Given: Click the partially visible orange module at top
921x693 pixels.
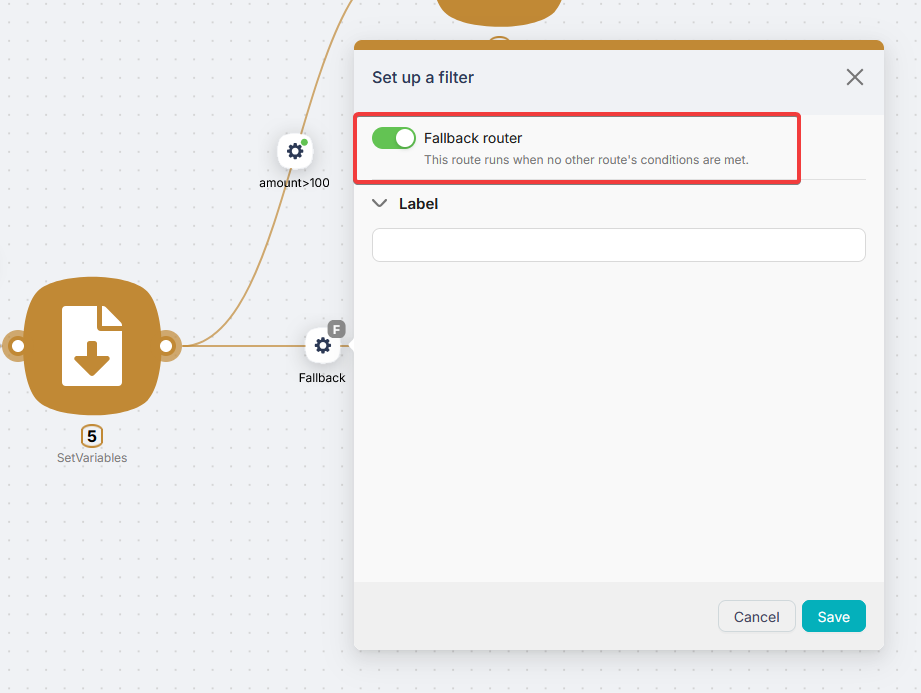Looking at the screenshot, I should [498, 10].
